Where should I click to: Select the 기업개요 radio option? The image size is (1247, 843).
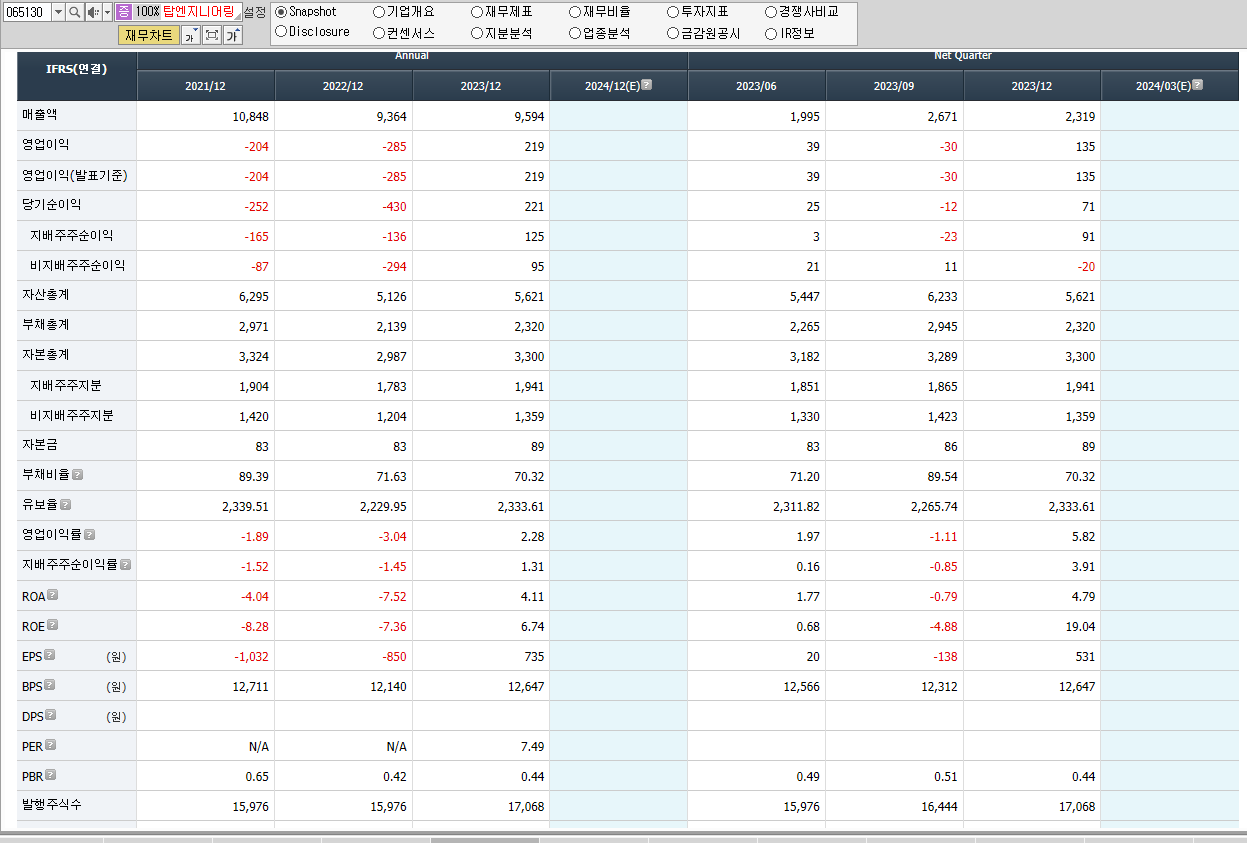[x=379, y=12]
